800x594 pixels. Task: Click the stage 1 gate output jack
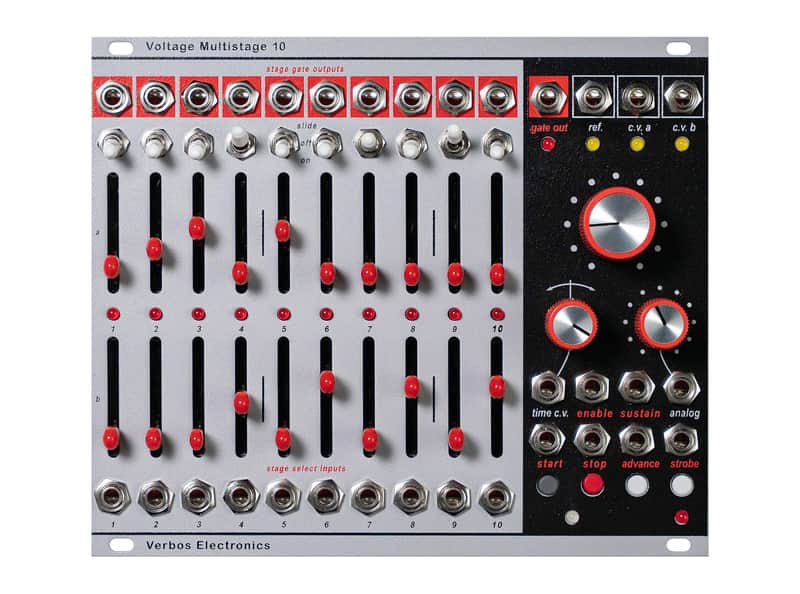coord(112,96)
